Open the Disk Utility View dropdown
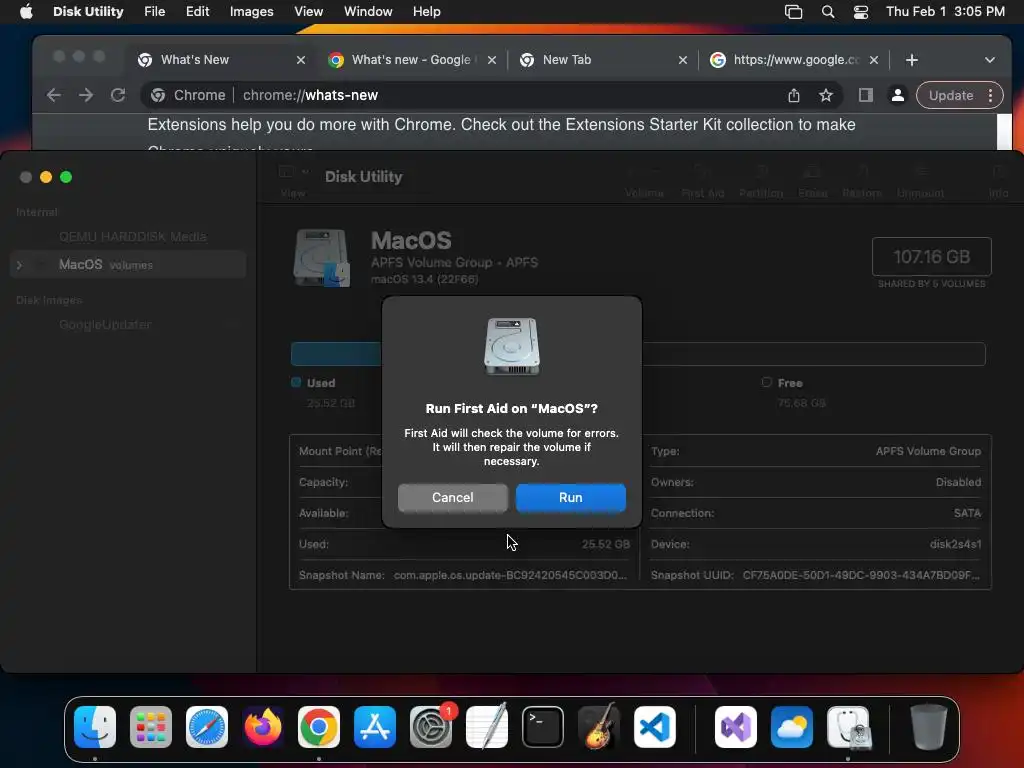Screen dimensions: 1024x768 pyautogui.click(x=293, y=172)
